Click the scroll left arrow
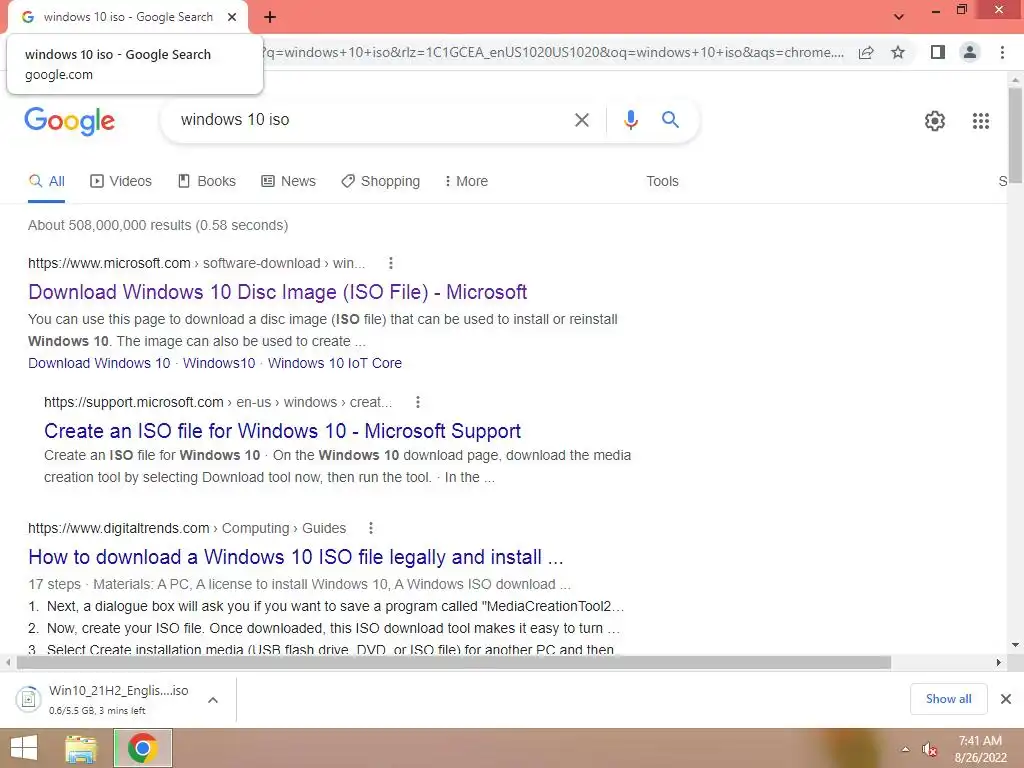Image resolution: width=1024 pixels, height=768 pixels. pyautogui.click(x=8, y=662)
